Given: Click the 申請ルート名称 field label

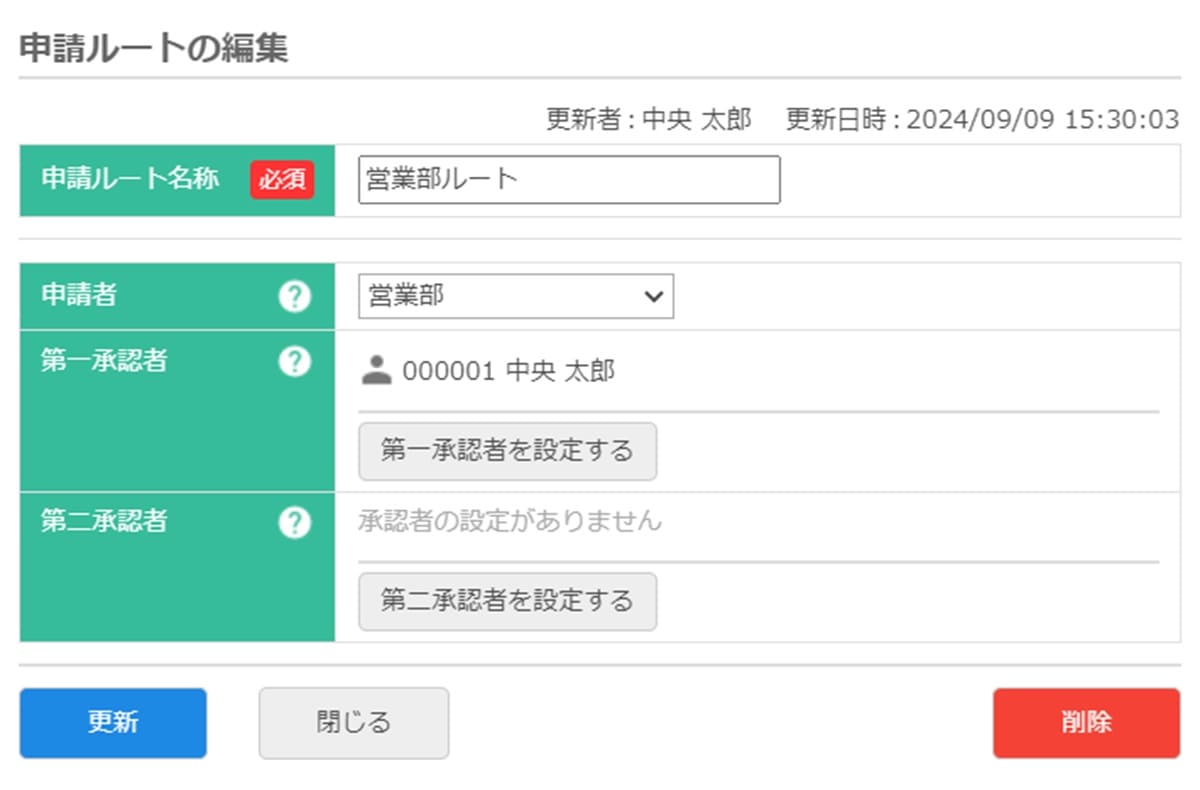Looking at the screenshot, I should 130,180.
